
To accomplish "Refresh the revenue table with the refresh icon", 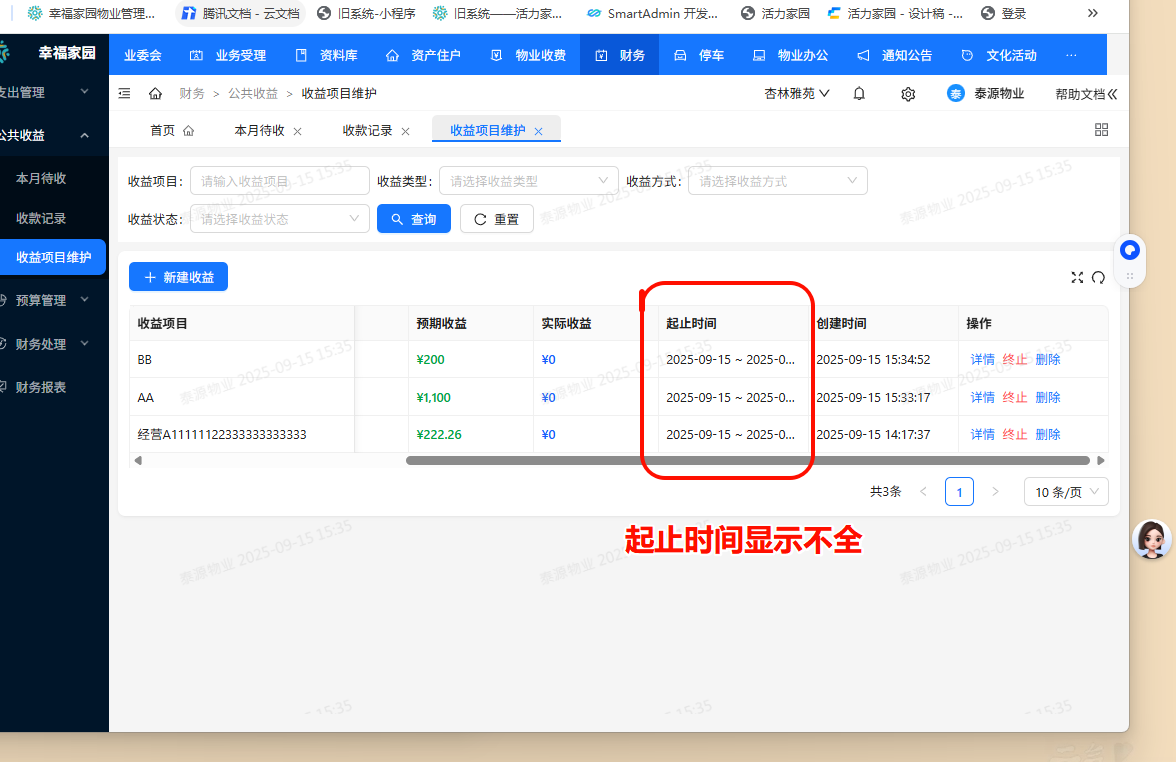I will coord(1098,278).
